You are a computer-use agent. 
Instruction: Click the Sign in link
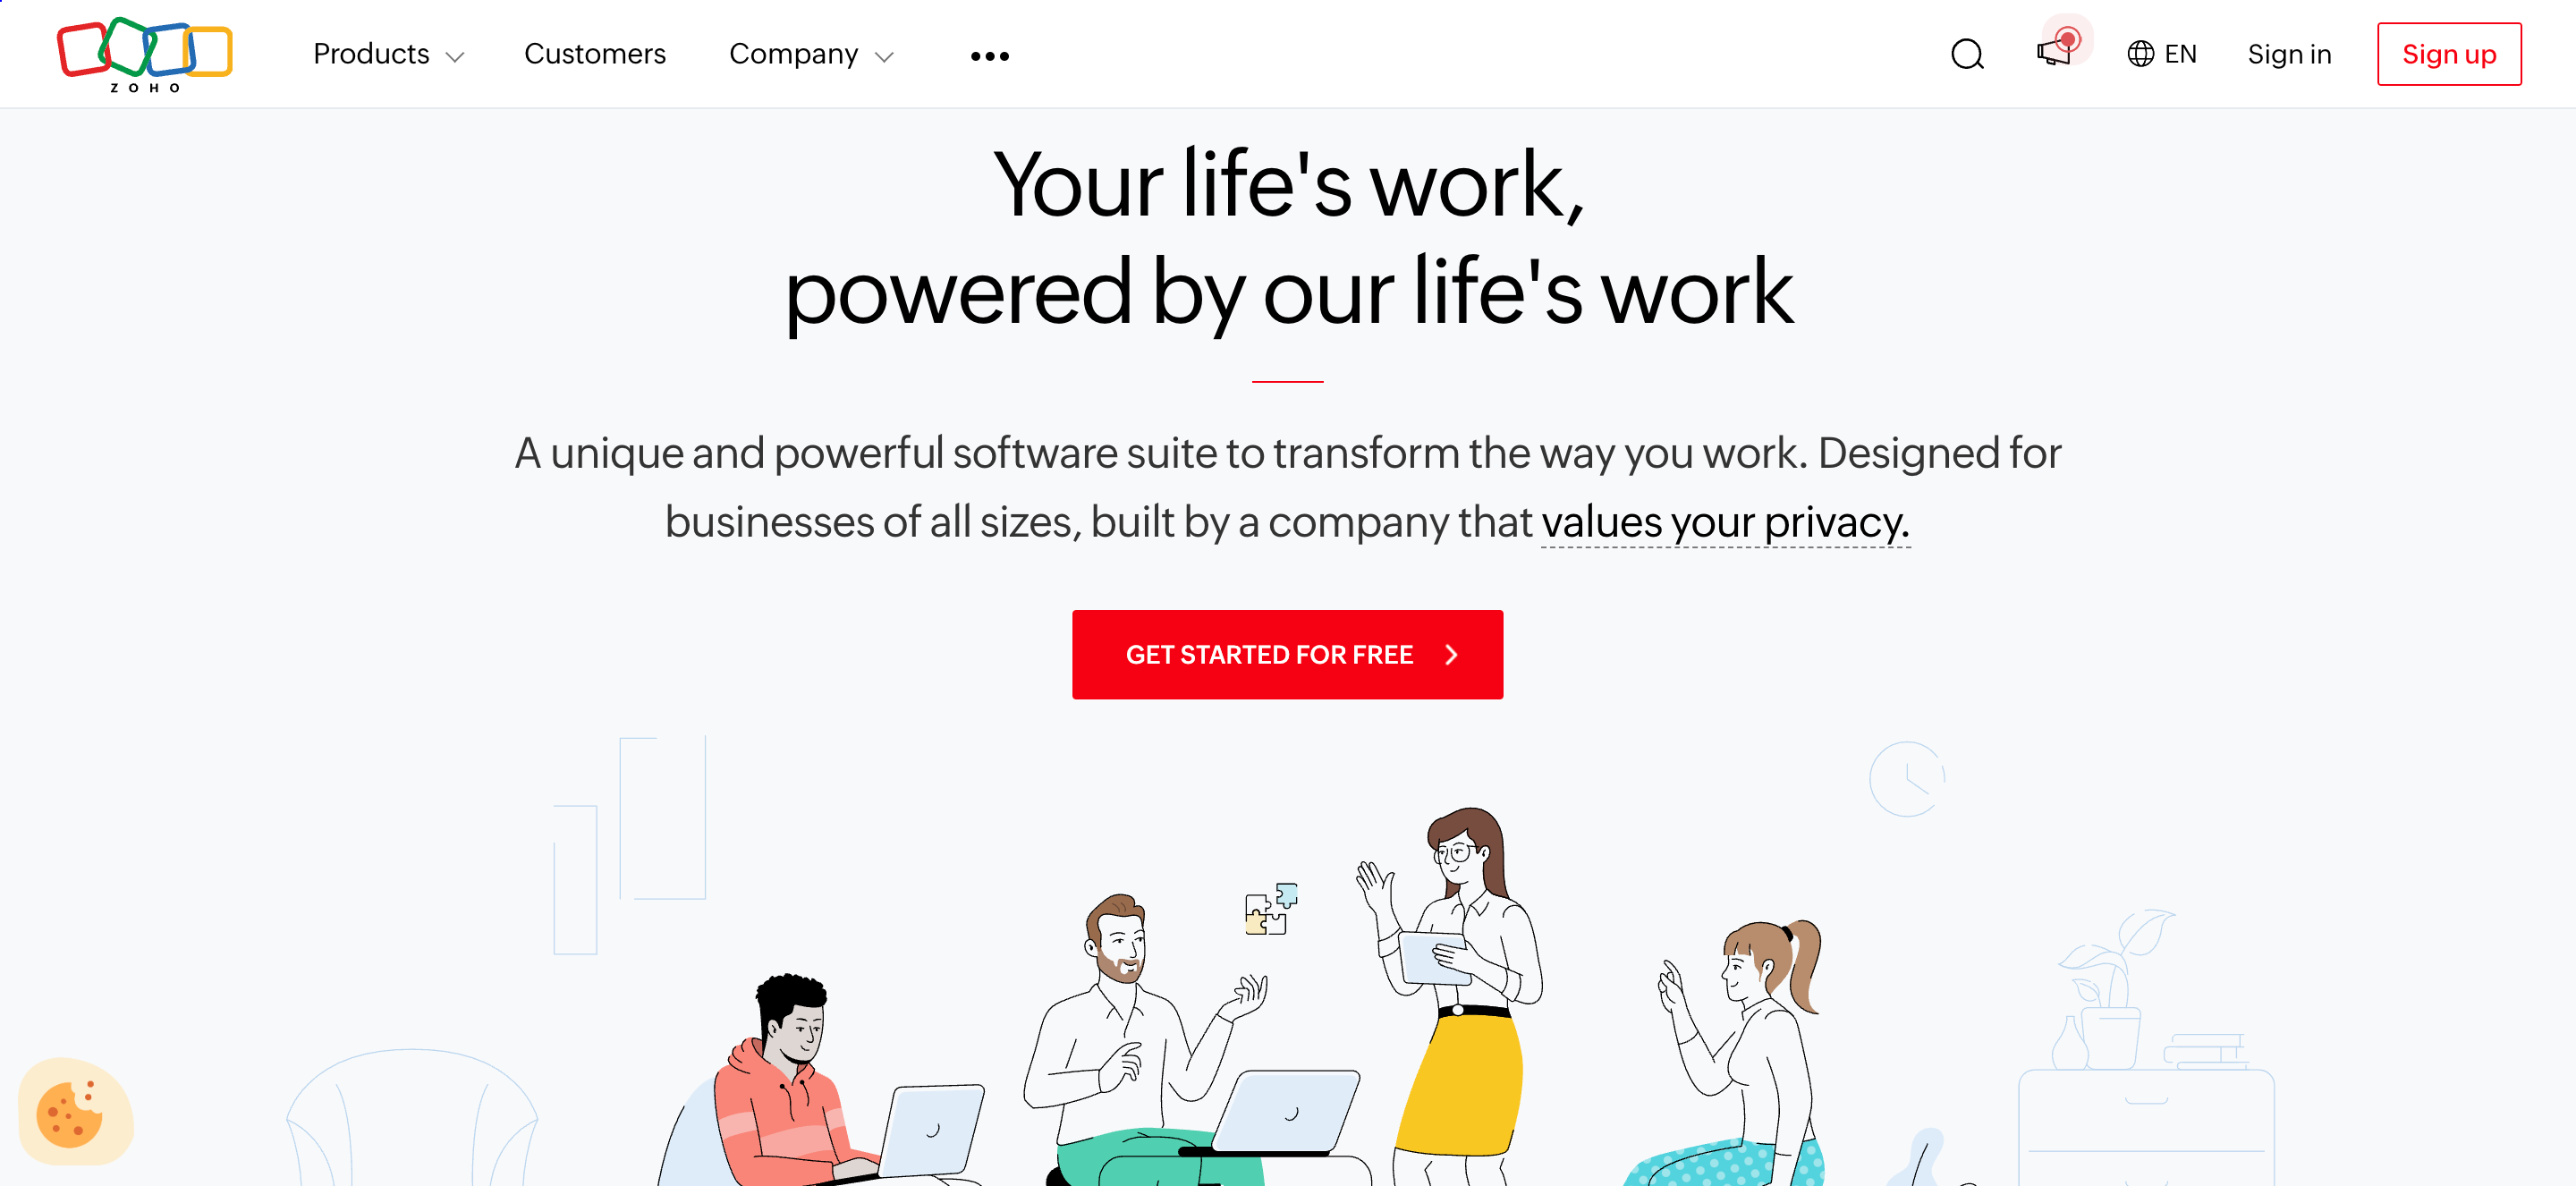(x=2290, y=53)
